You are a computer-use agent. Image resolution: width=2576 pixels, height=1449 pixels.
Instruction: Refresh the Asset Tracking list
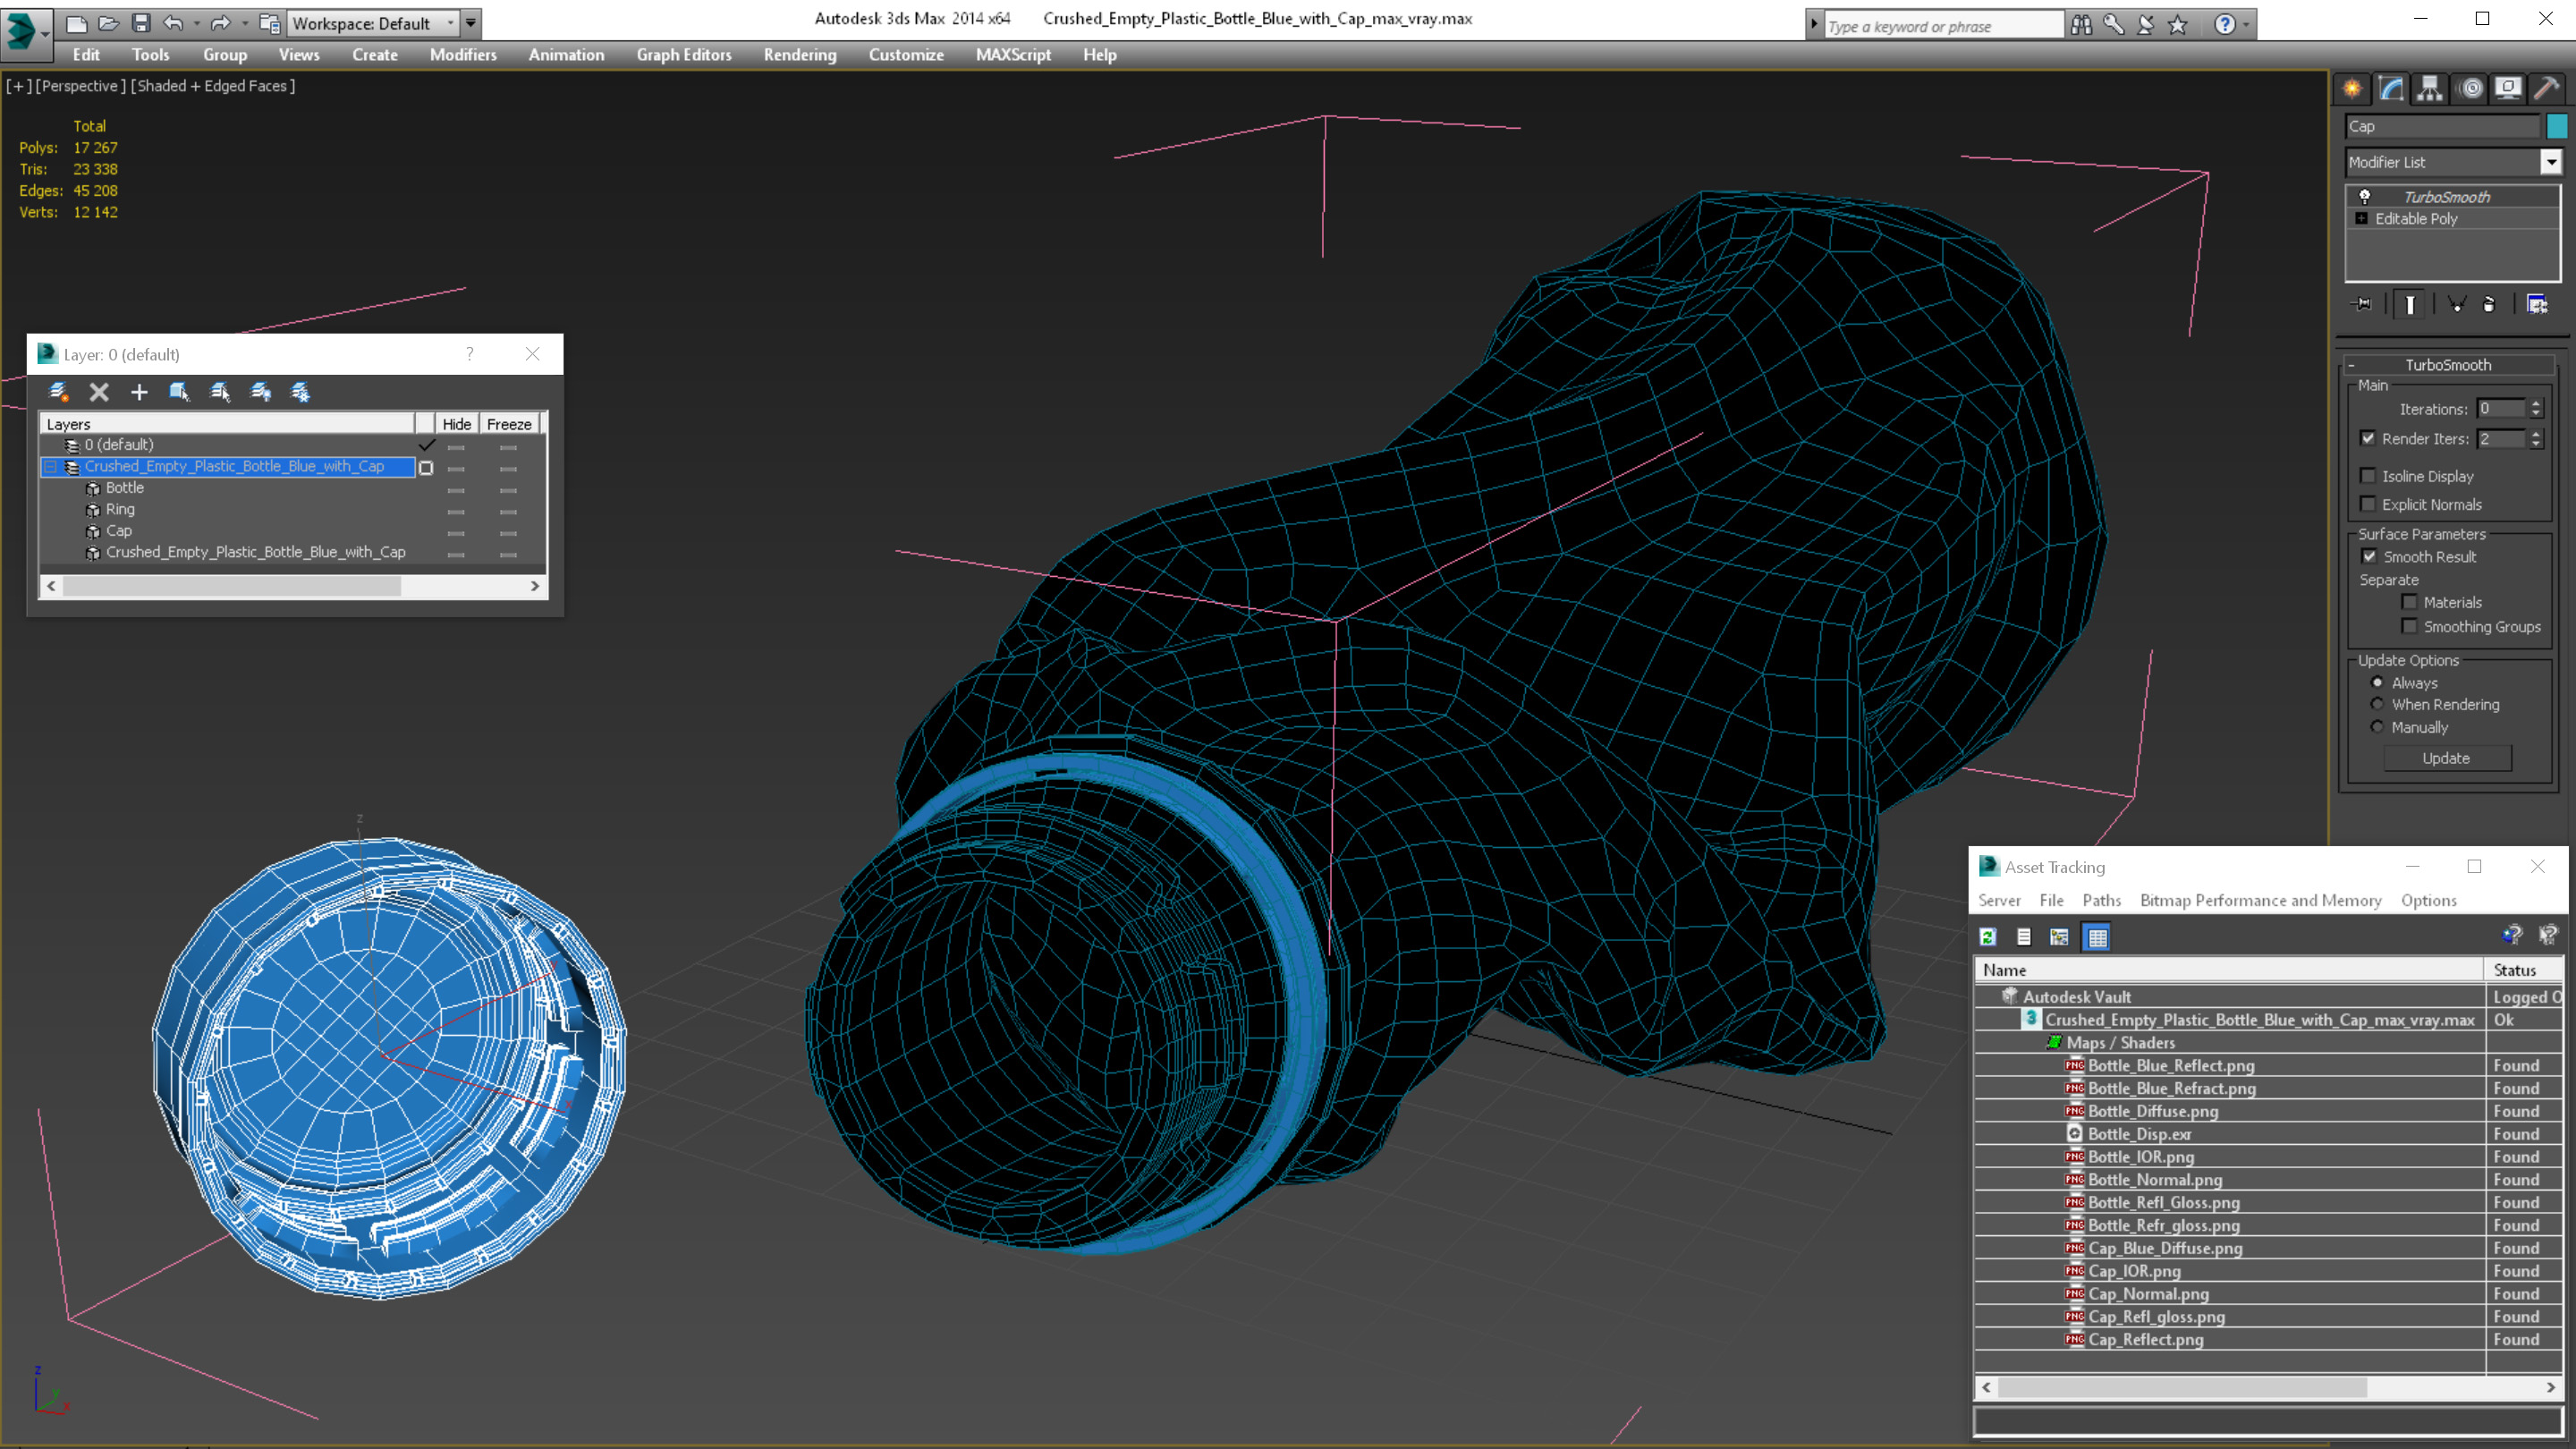coord(1988,937)
